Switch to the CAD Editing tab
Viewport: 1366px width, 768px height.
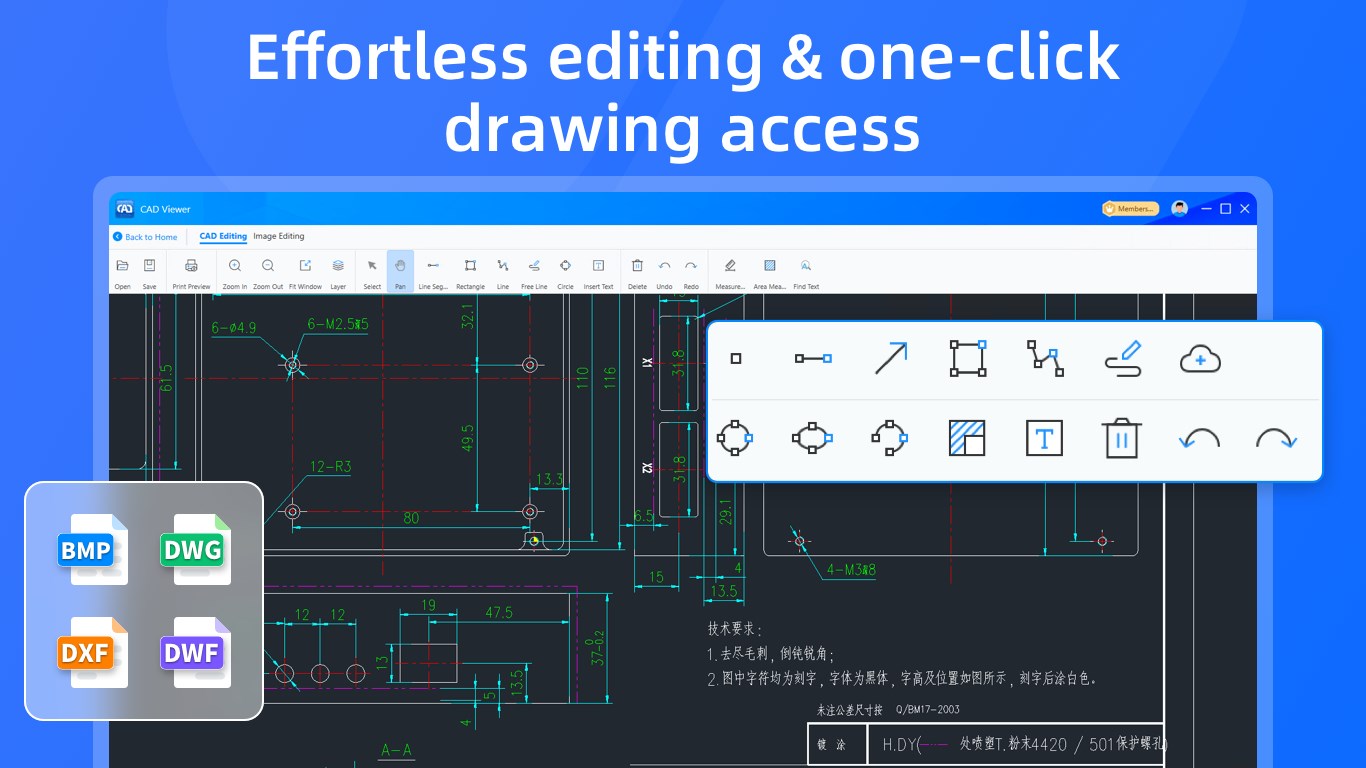(223, 237)
